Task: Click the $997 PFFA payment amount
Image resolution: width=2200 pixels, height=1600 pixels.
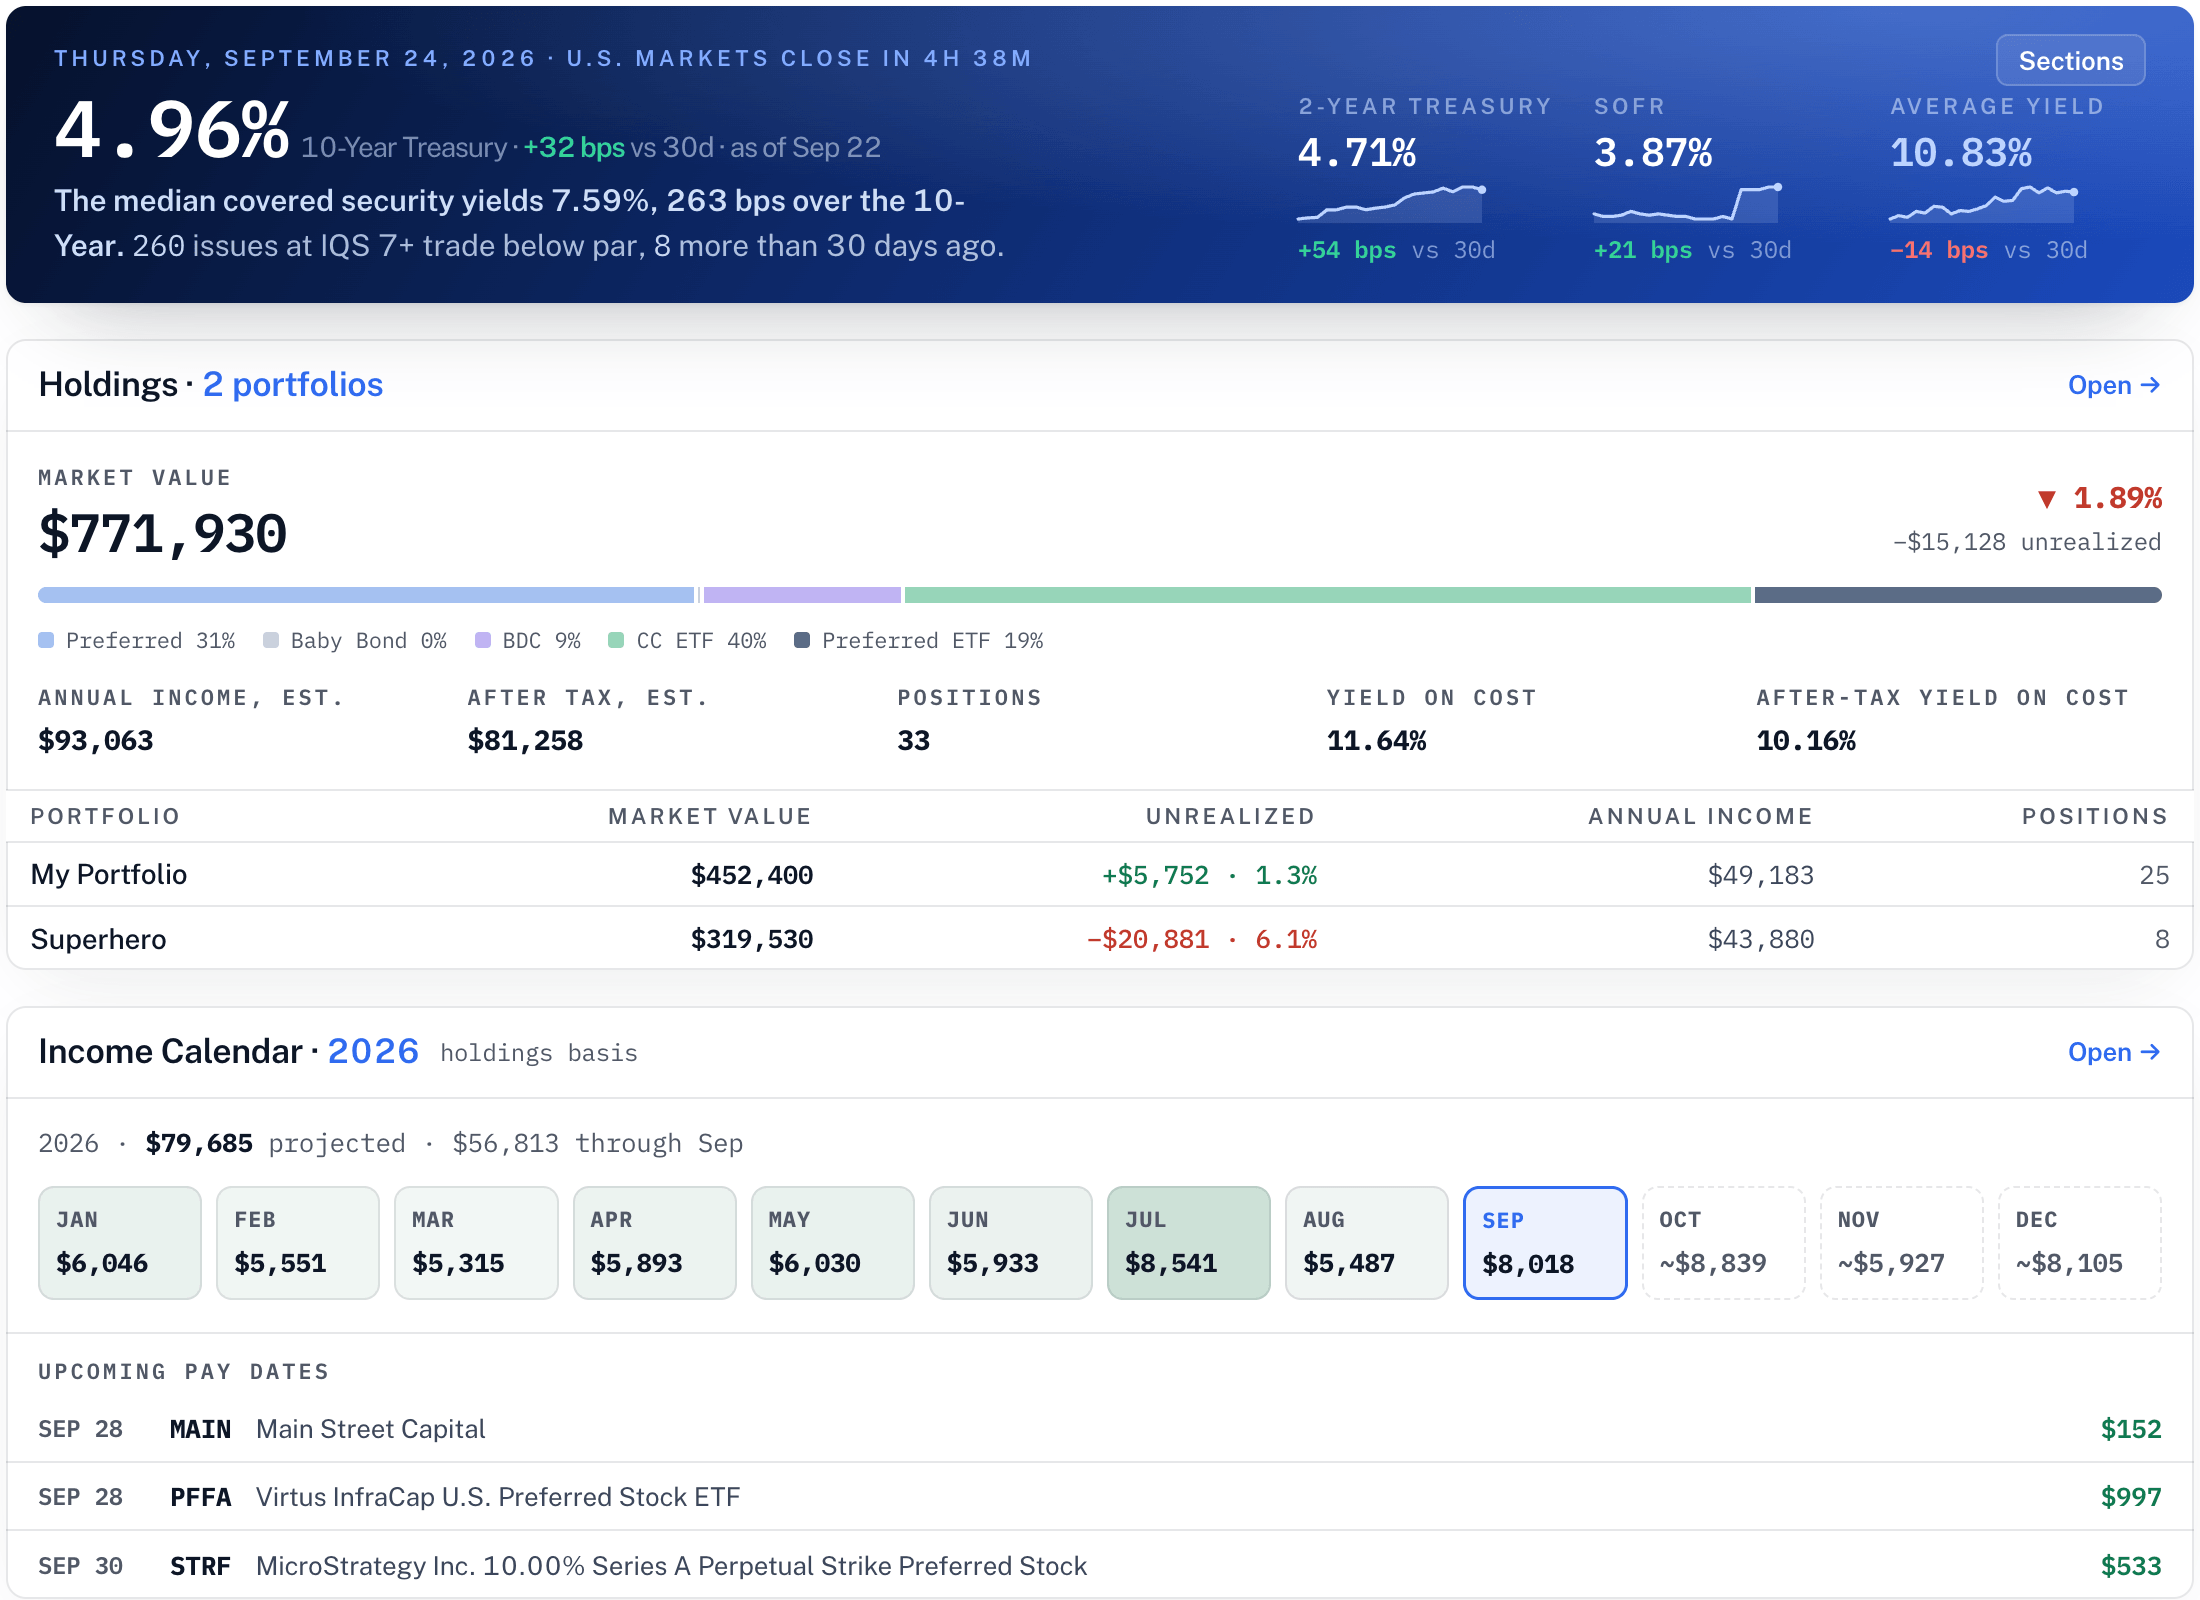Action: coord(2131,1497)
